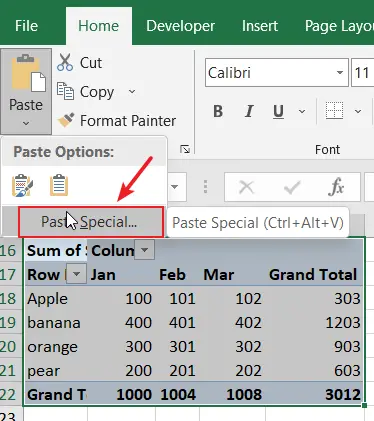Select the 'Sum of' pivot cell
Image resolution: width=374 pixels, height=421 pixels.
(56, 250)
